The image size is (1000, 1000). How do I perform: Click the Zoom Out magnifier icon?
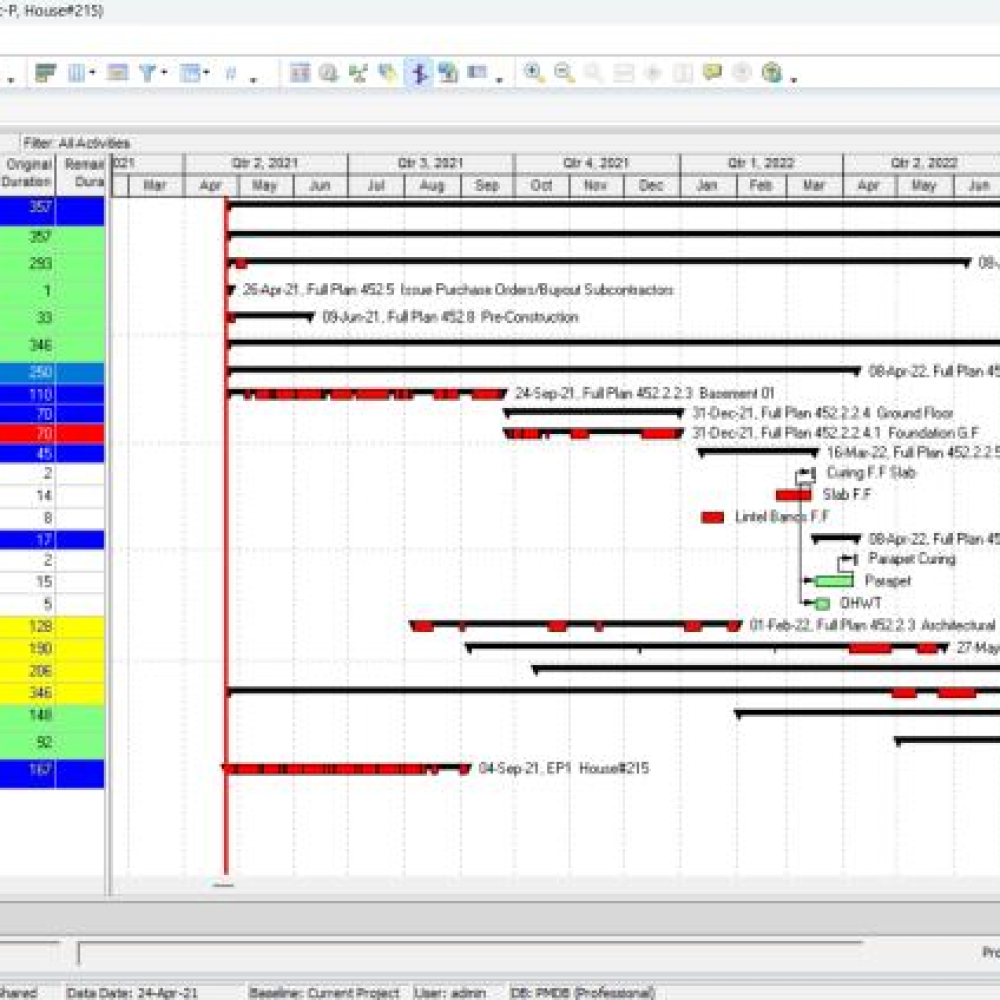click(564, 73)
